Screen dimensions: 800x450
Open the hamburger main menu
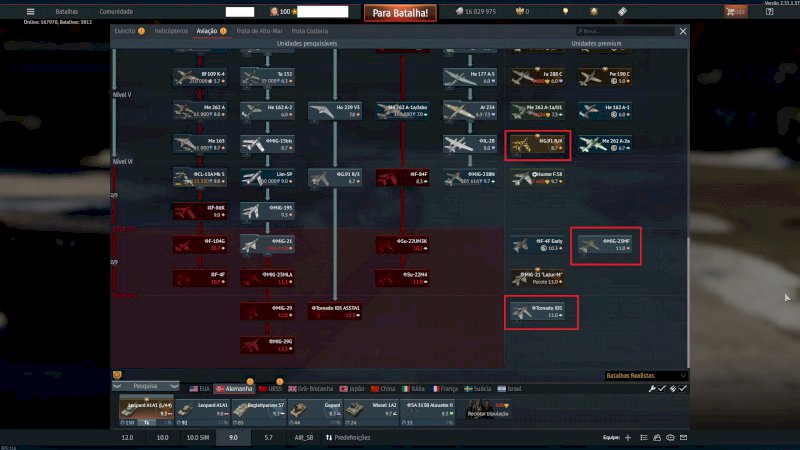click(x=31, y=11)
